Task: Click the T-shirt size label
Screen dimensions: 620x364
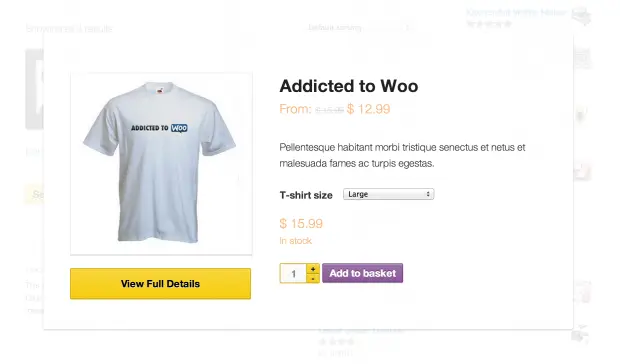Action: [x=306, y=195]
